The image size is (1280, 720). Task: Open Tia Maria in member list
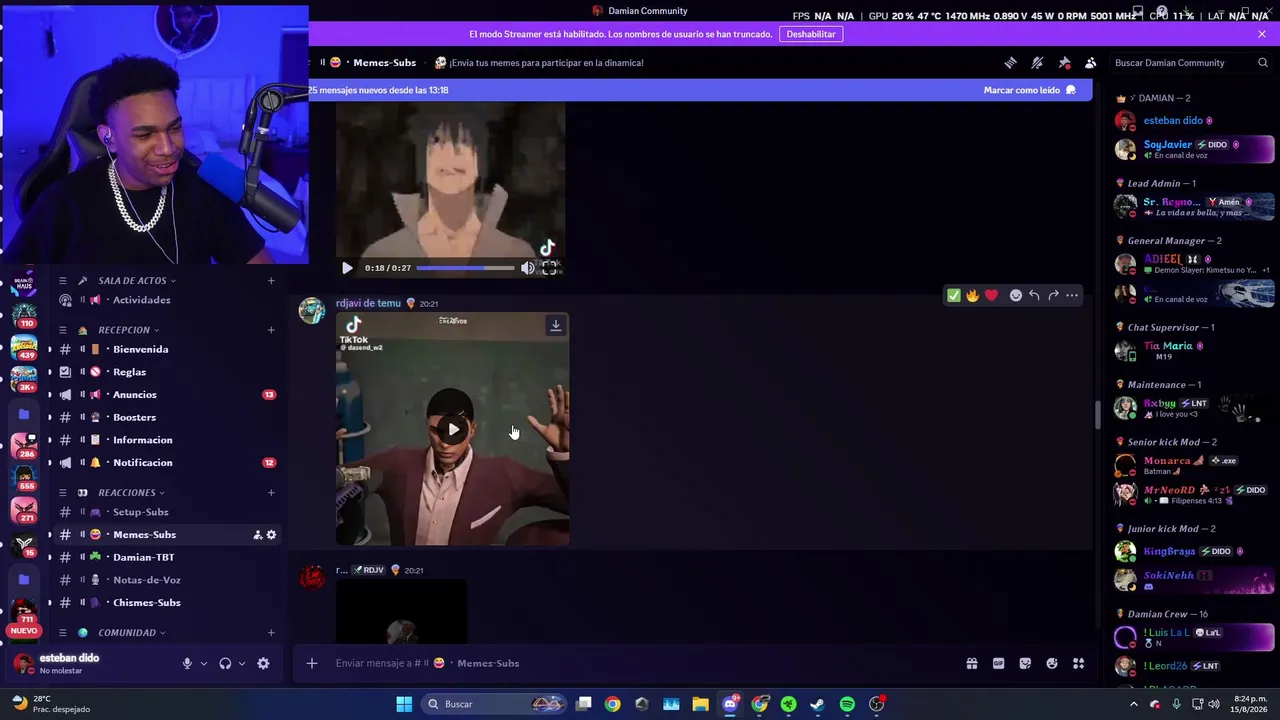1194,351
